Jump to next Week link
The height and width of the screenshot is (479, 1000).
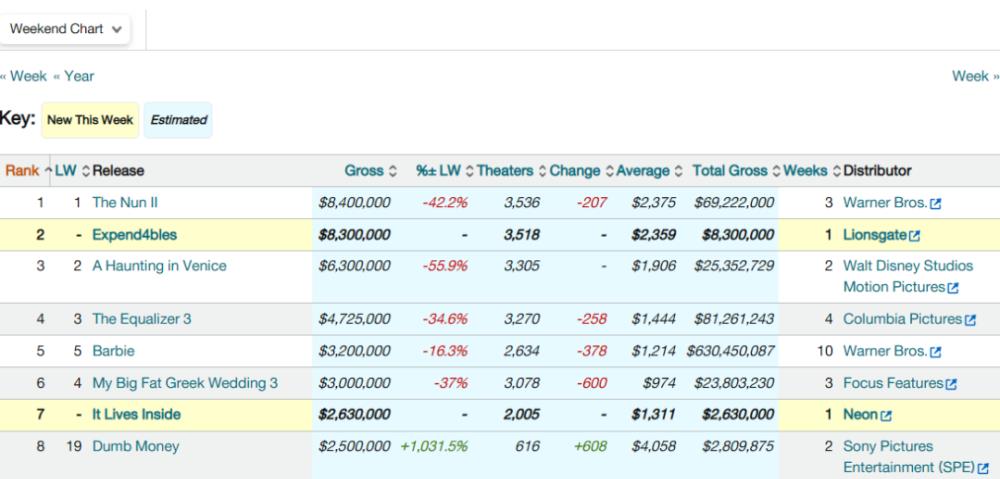pos(976,76)
